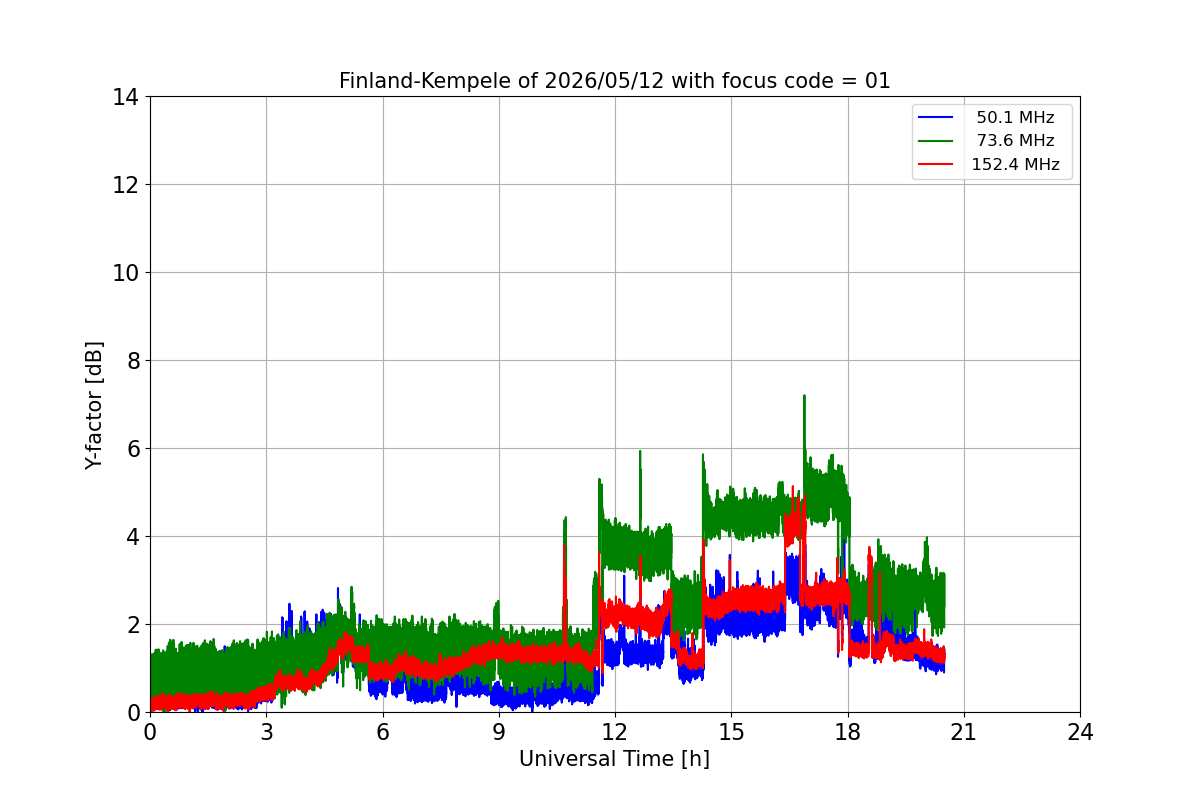Image resolution: width=1200 pixels, height=800 pixels.
Task: Click y-axis tick label 4
Action: (133, 536)
